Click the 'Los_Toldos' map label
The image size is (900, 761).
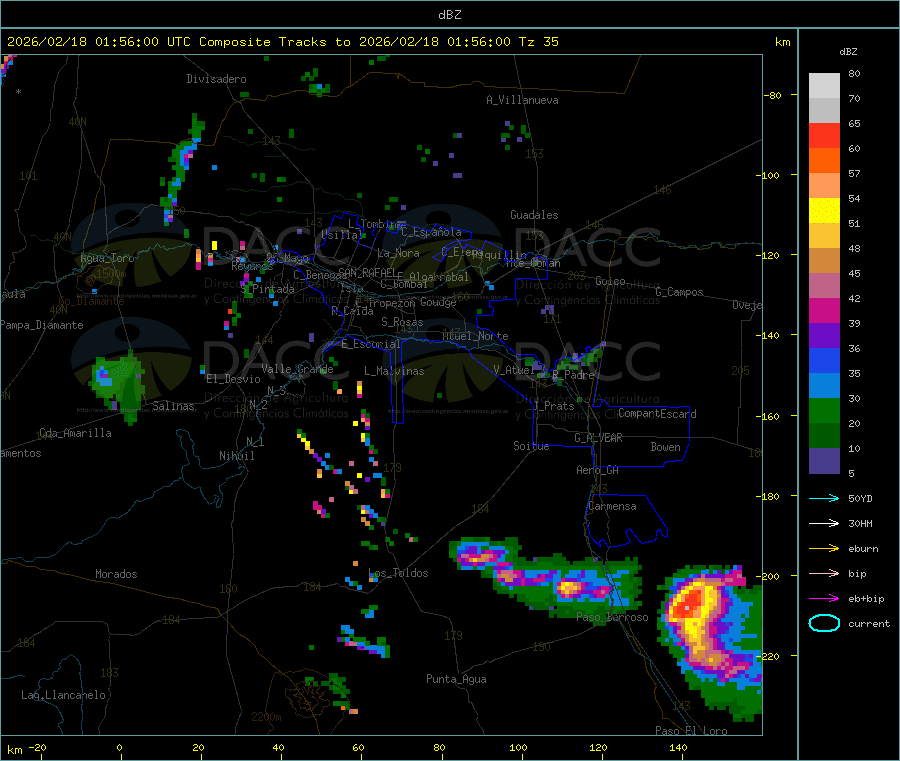[398, 573]
